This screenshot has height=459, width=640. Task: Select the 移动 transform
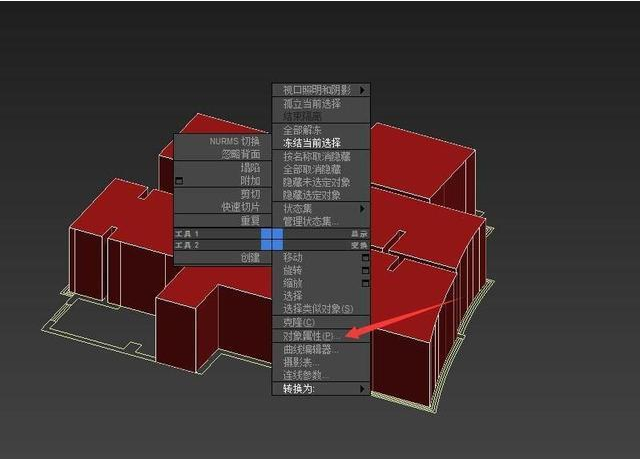point(293,257)
